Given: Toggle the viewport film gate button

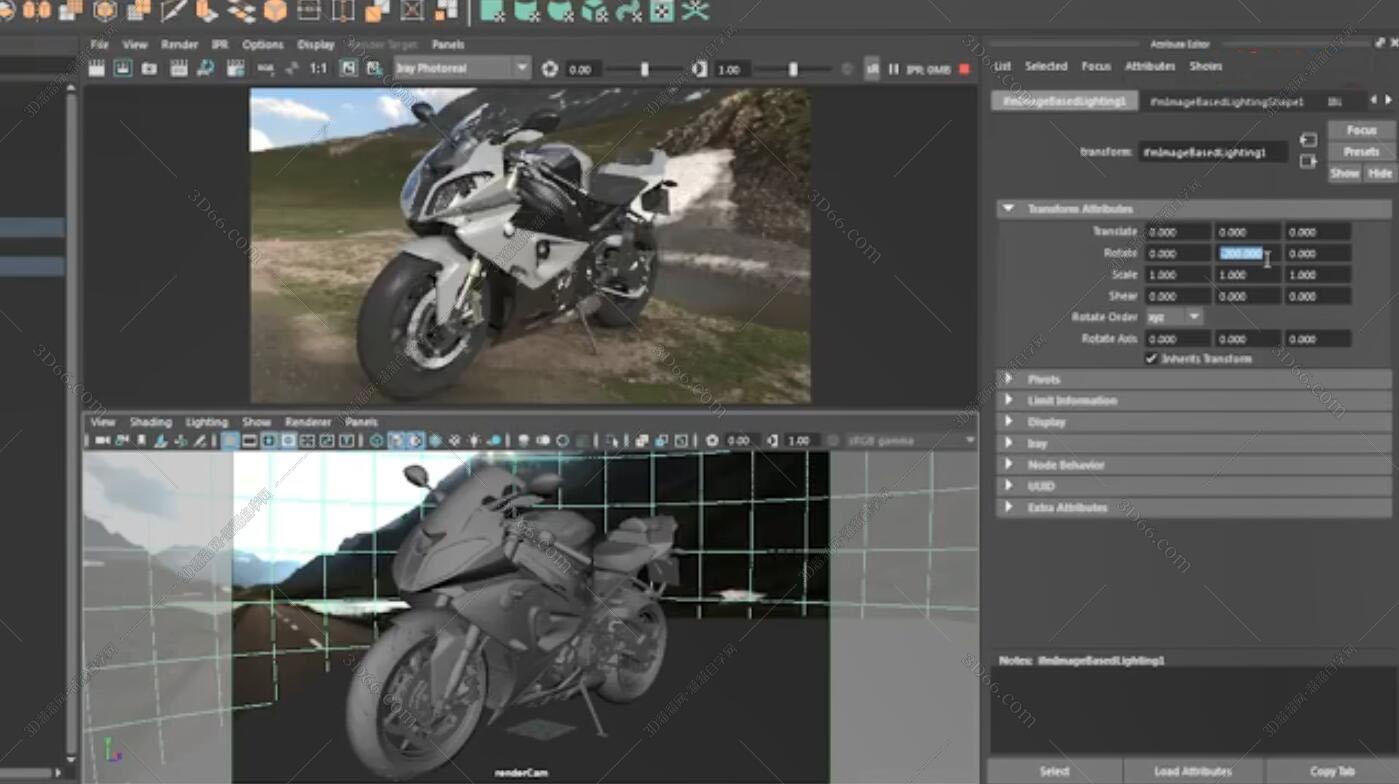Looking at the screenshot, I should pos(250,441).
